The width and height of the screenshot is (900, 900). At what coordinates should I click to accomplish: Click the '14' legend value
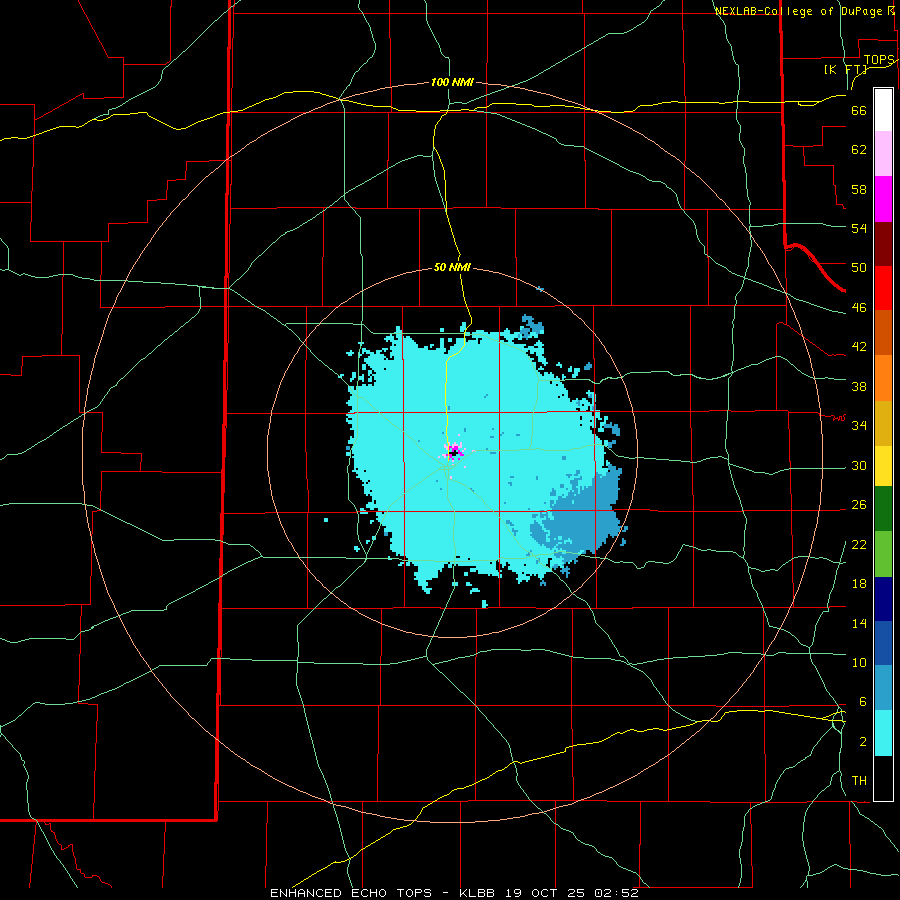(859, 623)
